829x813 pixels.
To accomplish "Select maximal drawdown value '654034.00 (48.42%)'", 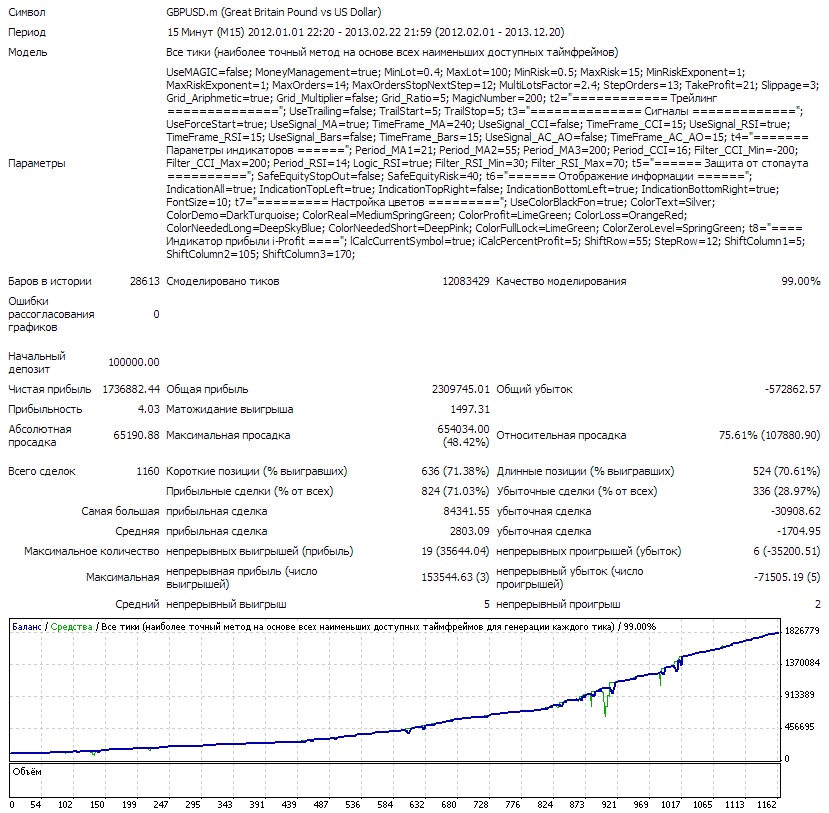I will coord(464,436).
